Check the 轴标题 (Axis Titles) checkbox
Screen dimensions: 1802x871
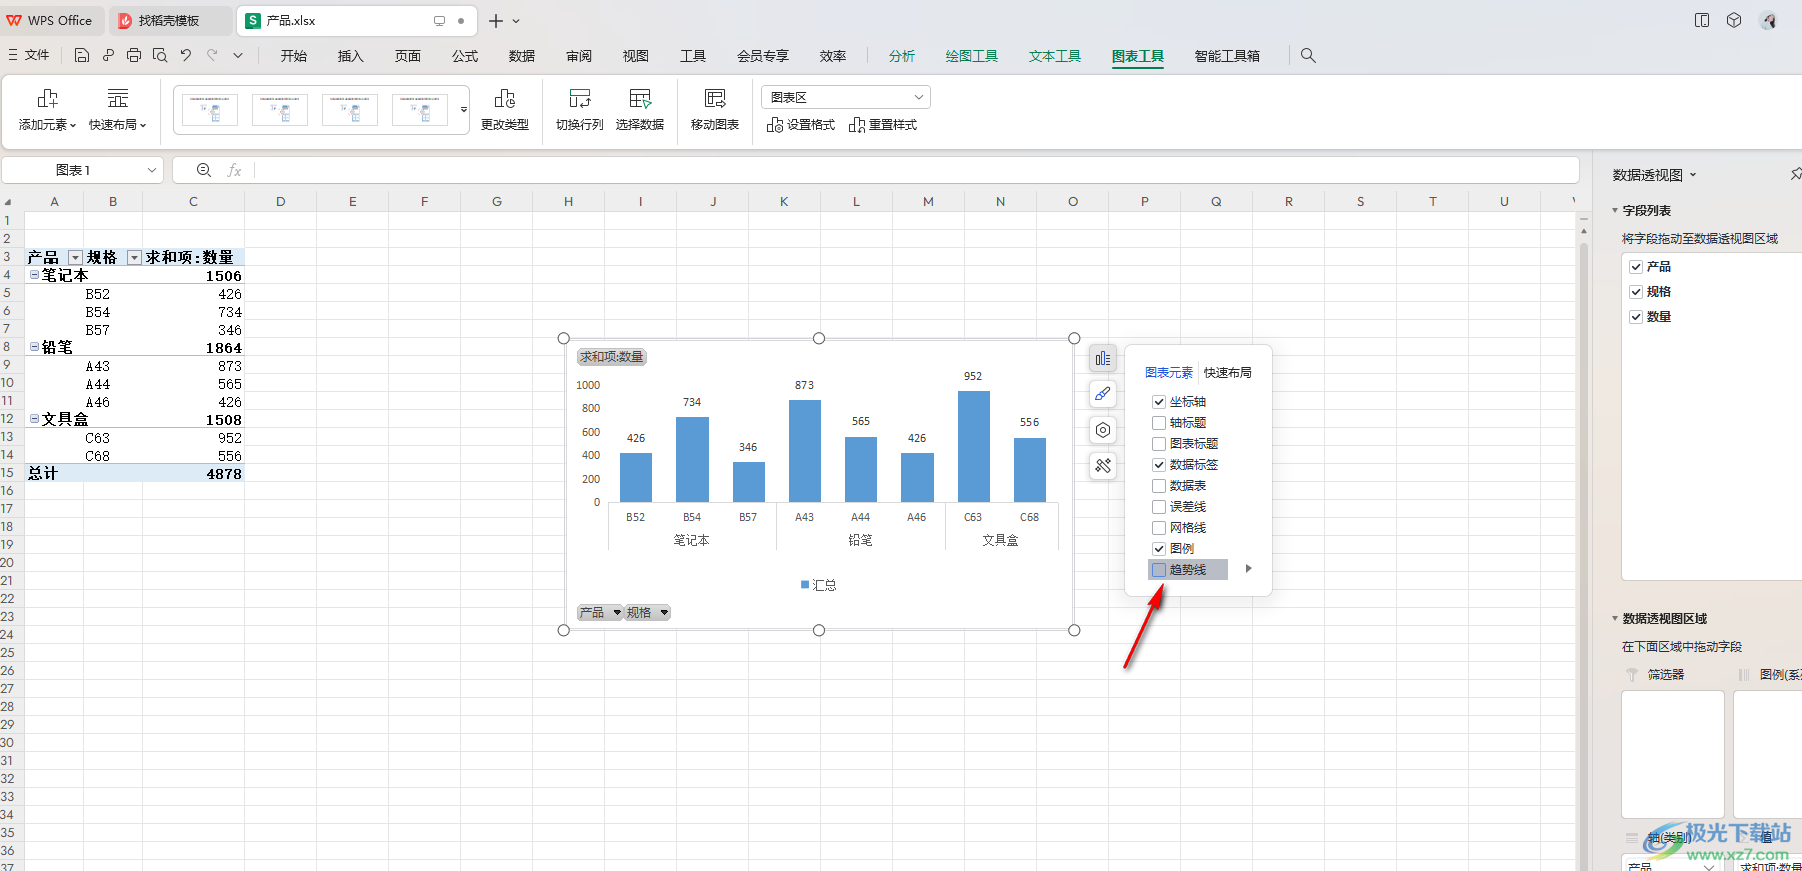point(1159,423)
